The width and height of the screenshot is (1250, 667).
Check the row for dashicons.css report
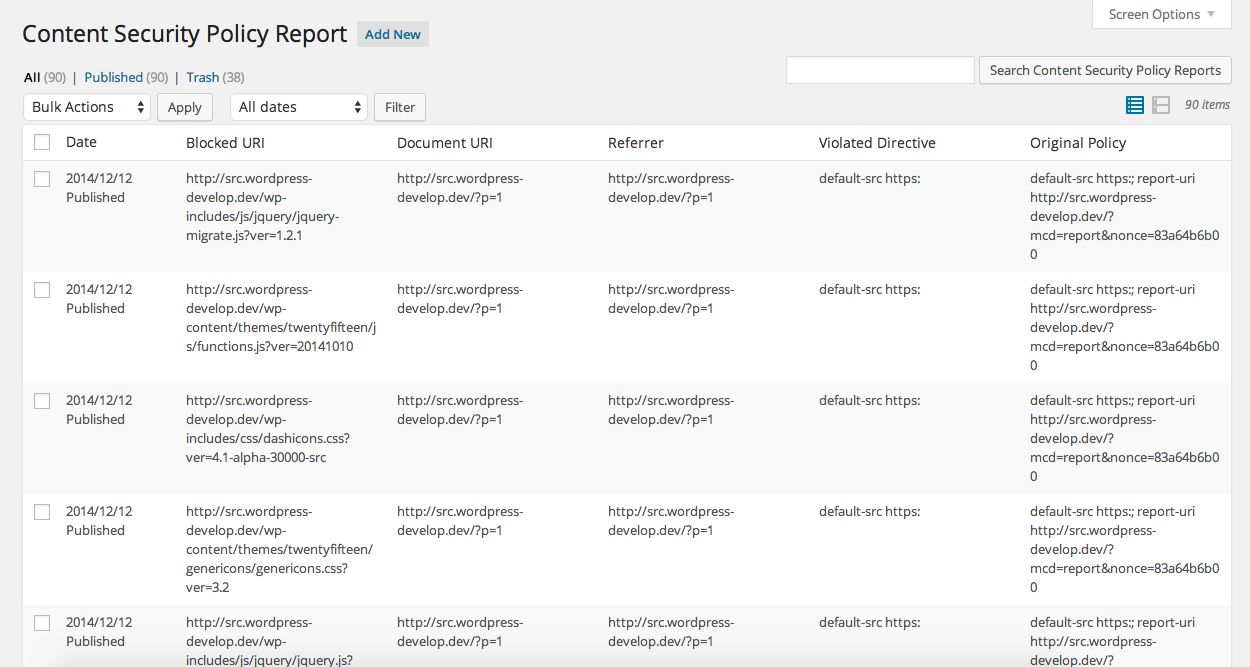42,401
